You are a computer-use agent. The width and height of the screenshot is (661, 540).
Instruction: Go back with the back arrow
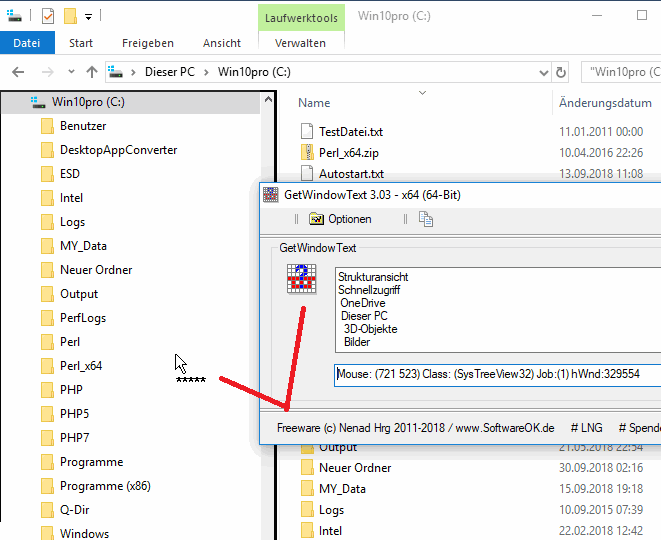click(x=18, y=72)
